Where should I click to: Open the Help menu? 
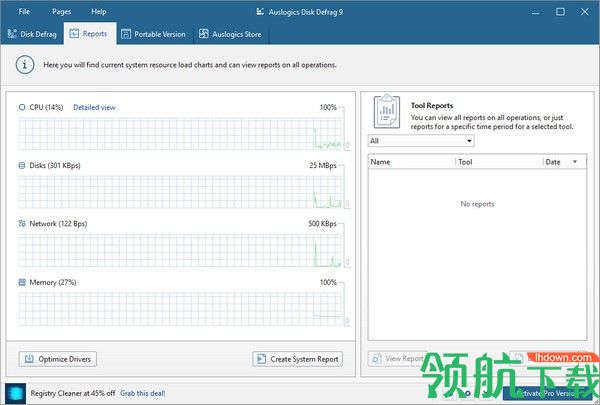click(x=99, y=11)
